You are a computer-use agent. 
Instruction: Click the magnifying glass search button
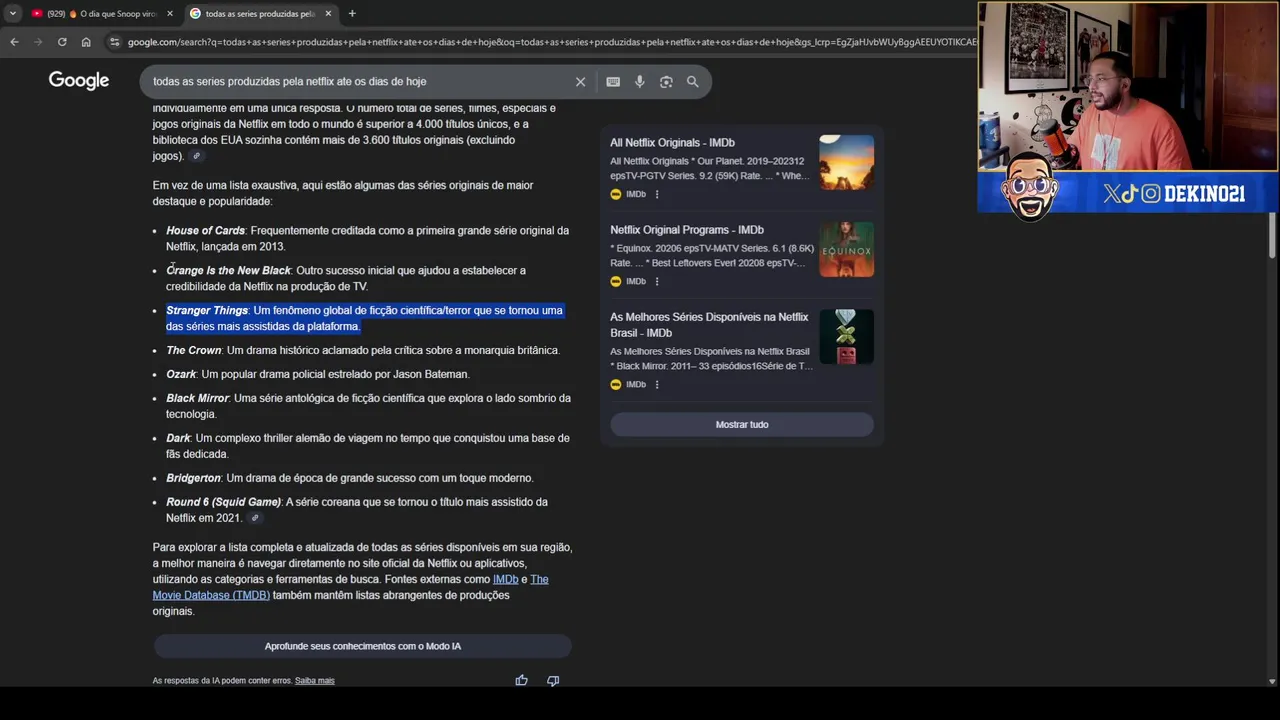(693, 82)
